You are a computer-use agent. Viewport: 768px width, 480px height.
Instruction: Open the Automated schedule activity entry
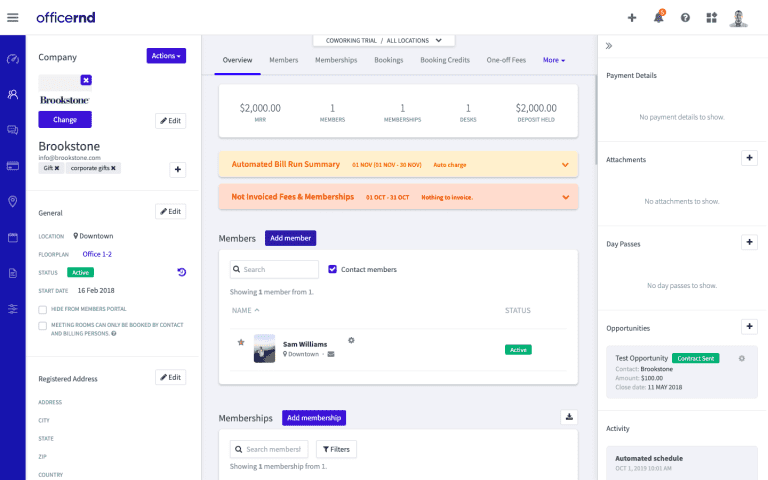pos(682,463)
